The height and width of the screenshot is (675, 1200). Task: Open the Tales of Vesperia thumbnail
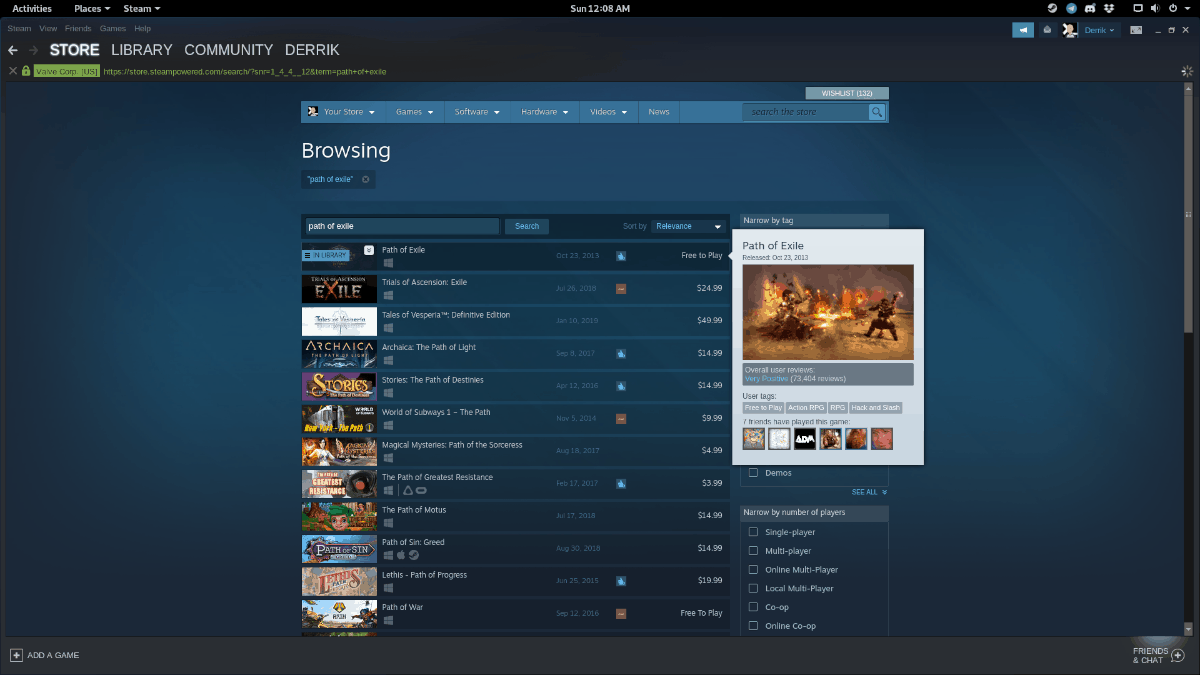pos(339,321)
